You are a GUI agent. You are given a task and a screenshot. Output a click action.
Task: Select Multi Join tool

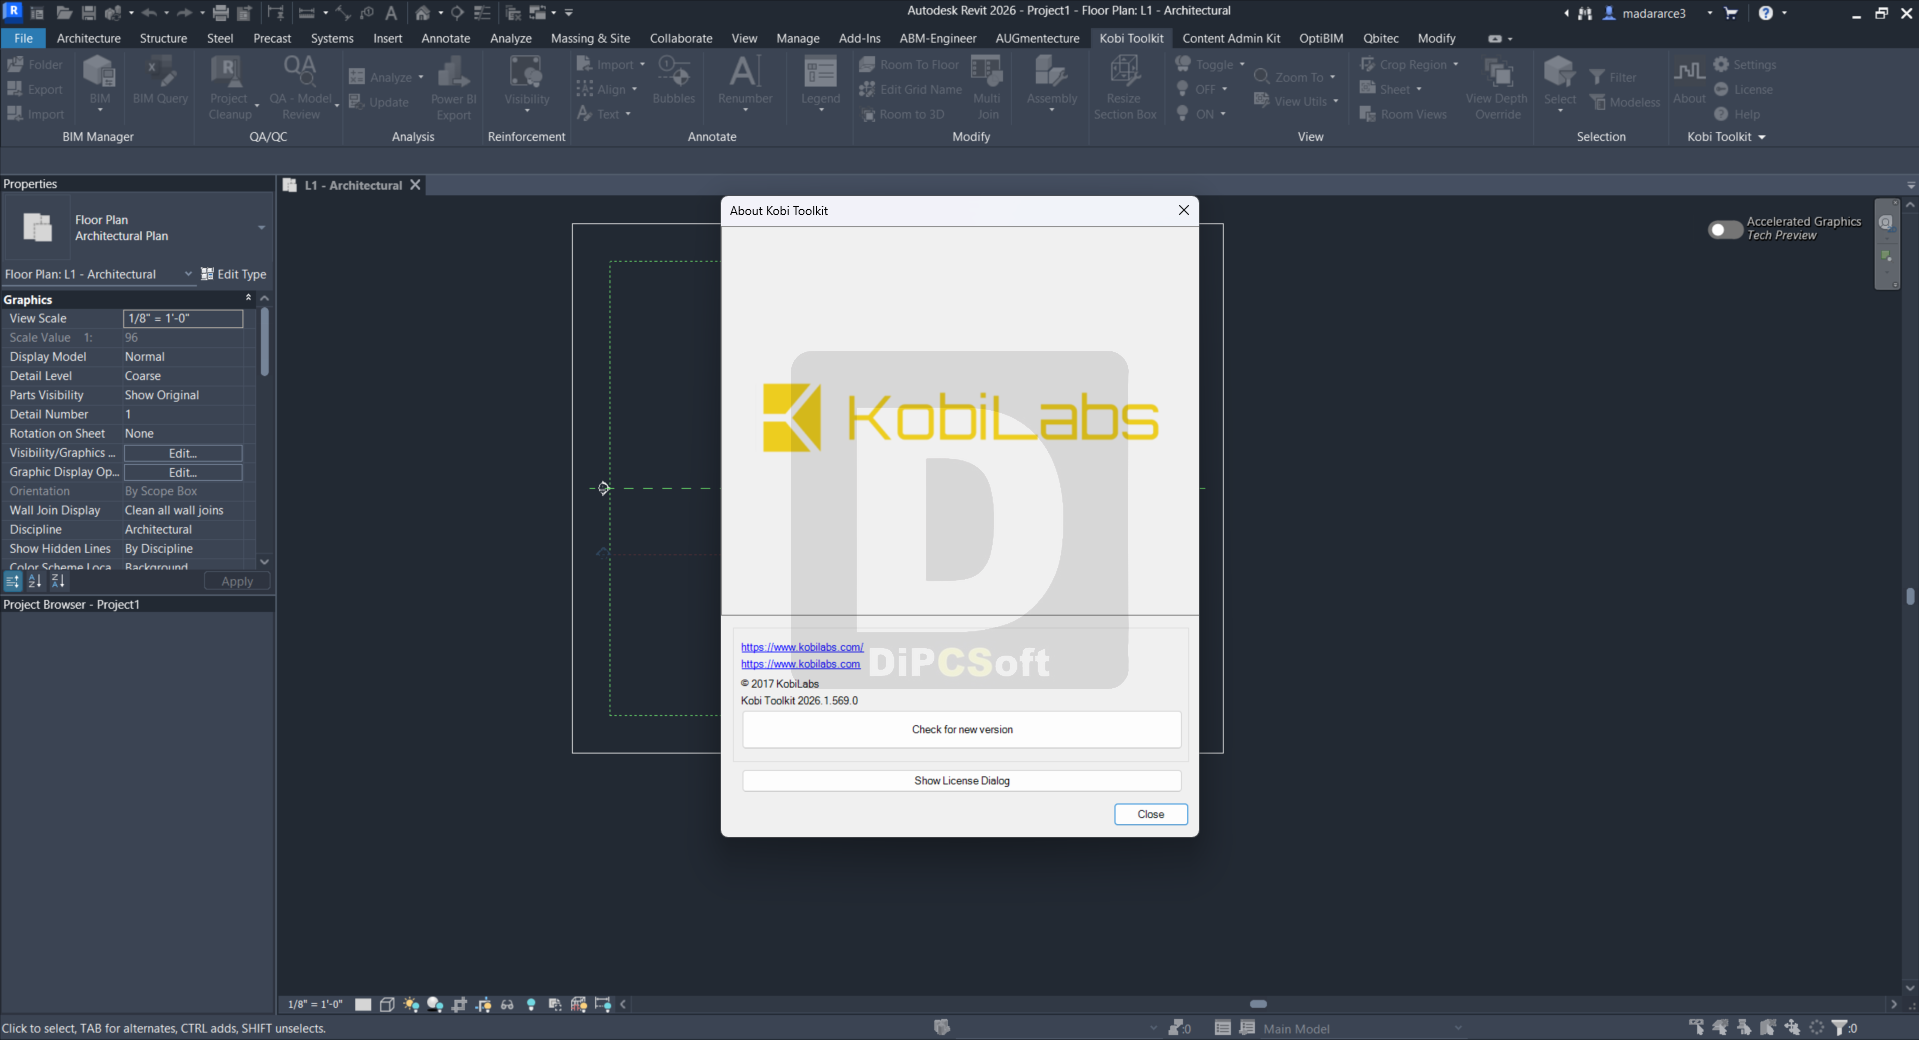987,87
